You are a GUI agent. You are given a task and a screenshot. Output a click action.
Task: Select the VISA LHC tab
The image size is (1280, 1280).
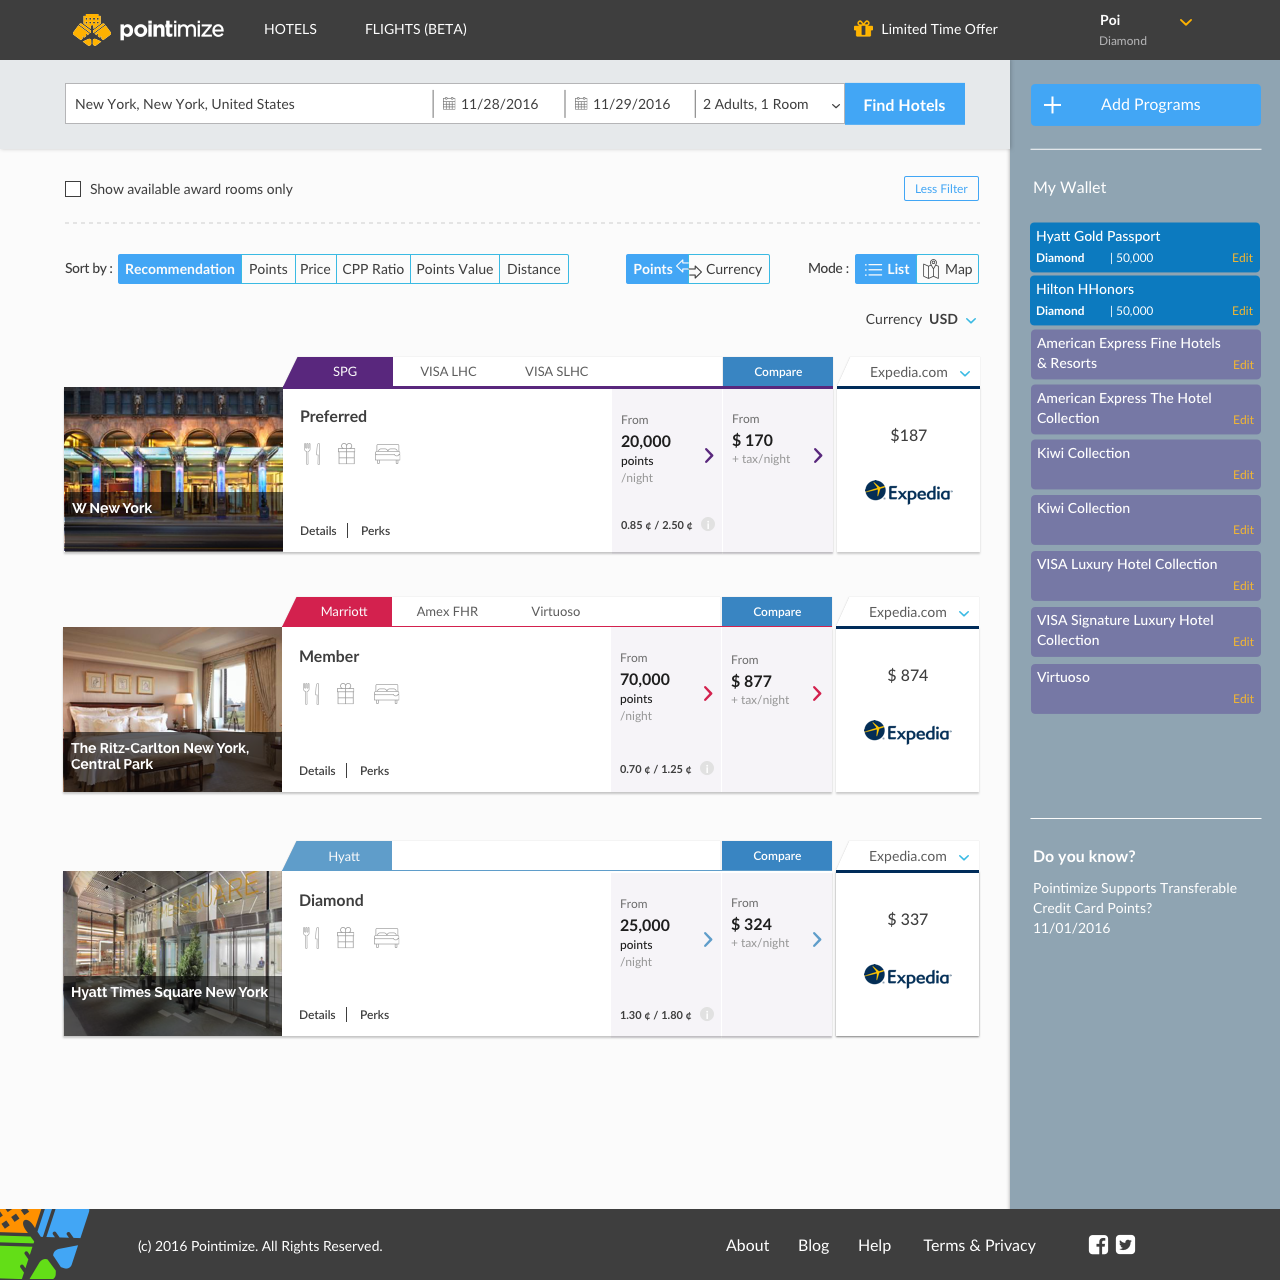coord(448,371)
